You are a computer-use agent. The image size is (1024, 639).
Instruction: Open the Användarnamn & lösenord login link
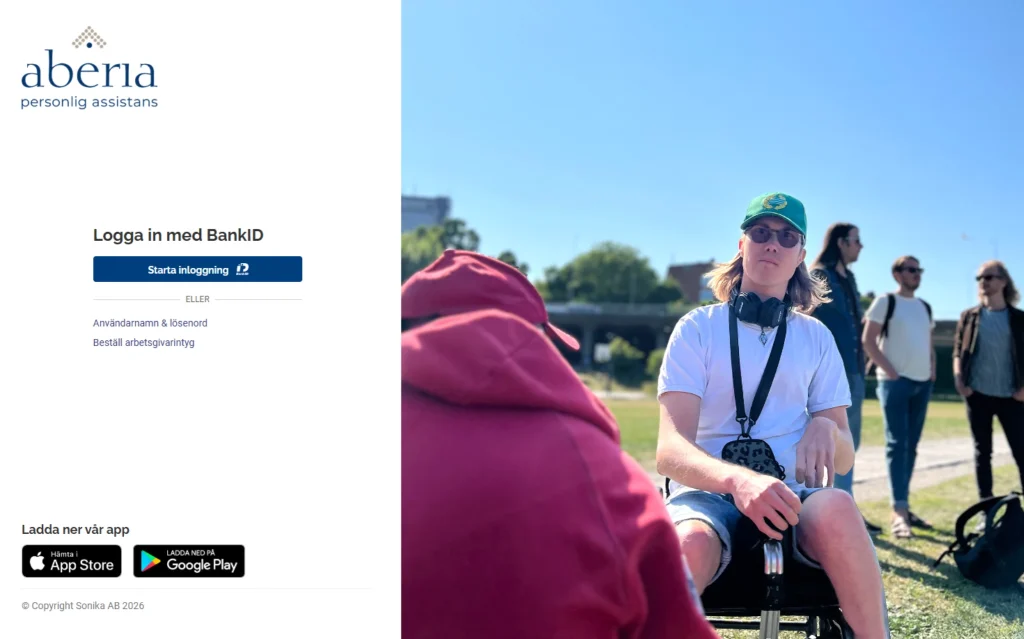[150, 323]
